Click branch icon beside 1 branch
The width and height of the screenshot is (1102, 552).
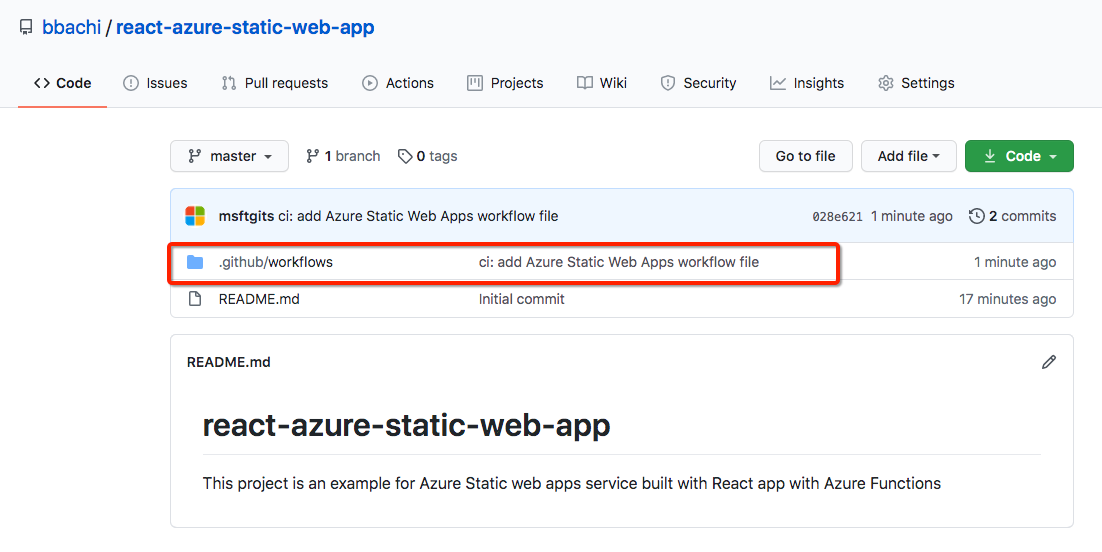[313, 156]
